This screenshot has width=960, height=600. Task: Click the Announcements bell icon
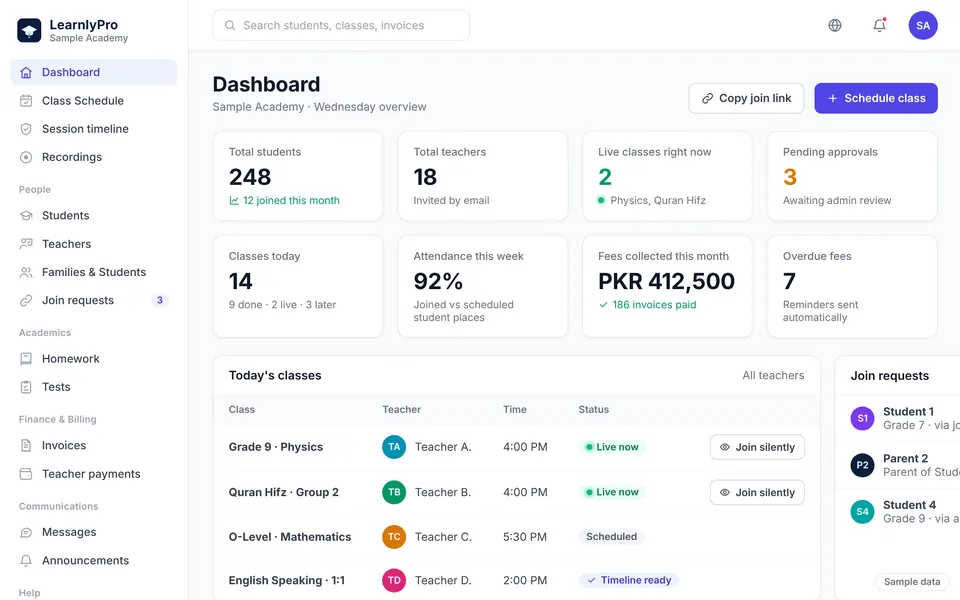[x=26, y=561]
